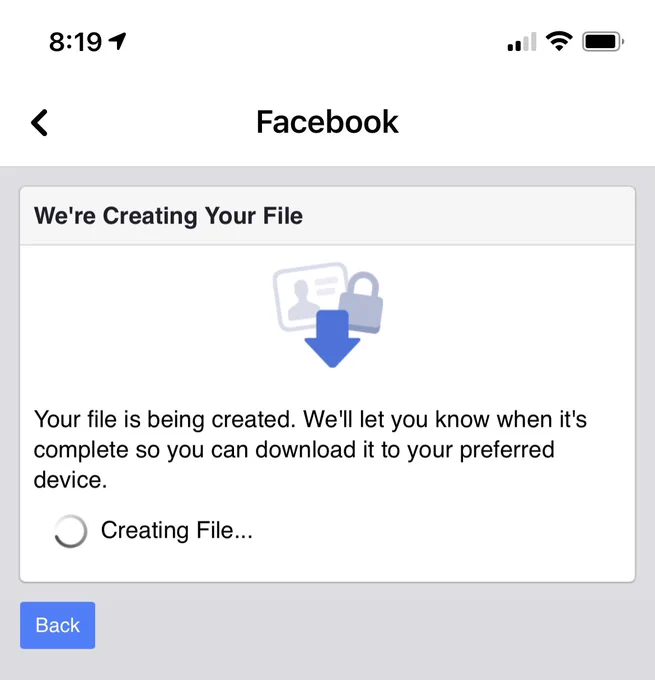The image size is (655, 680).
Task: Click the blue Back button
Action: click(x=57, y=625)
